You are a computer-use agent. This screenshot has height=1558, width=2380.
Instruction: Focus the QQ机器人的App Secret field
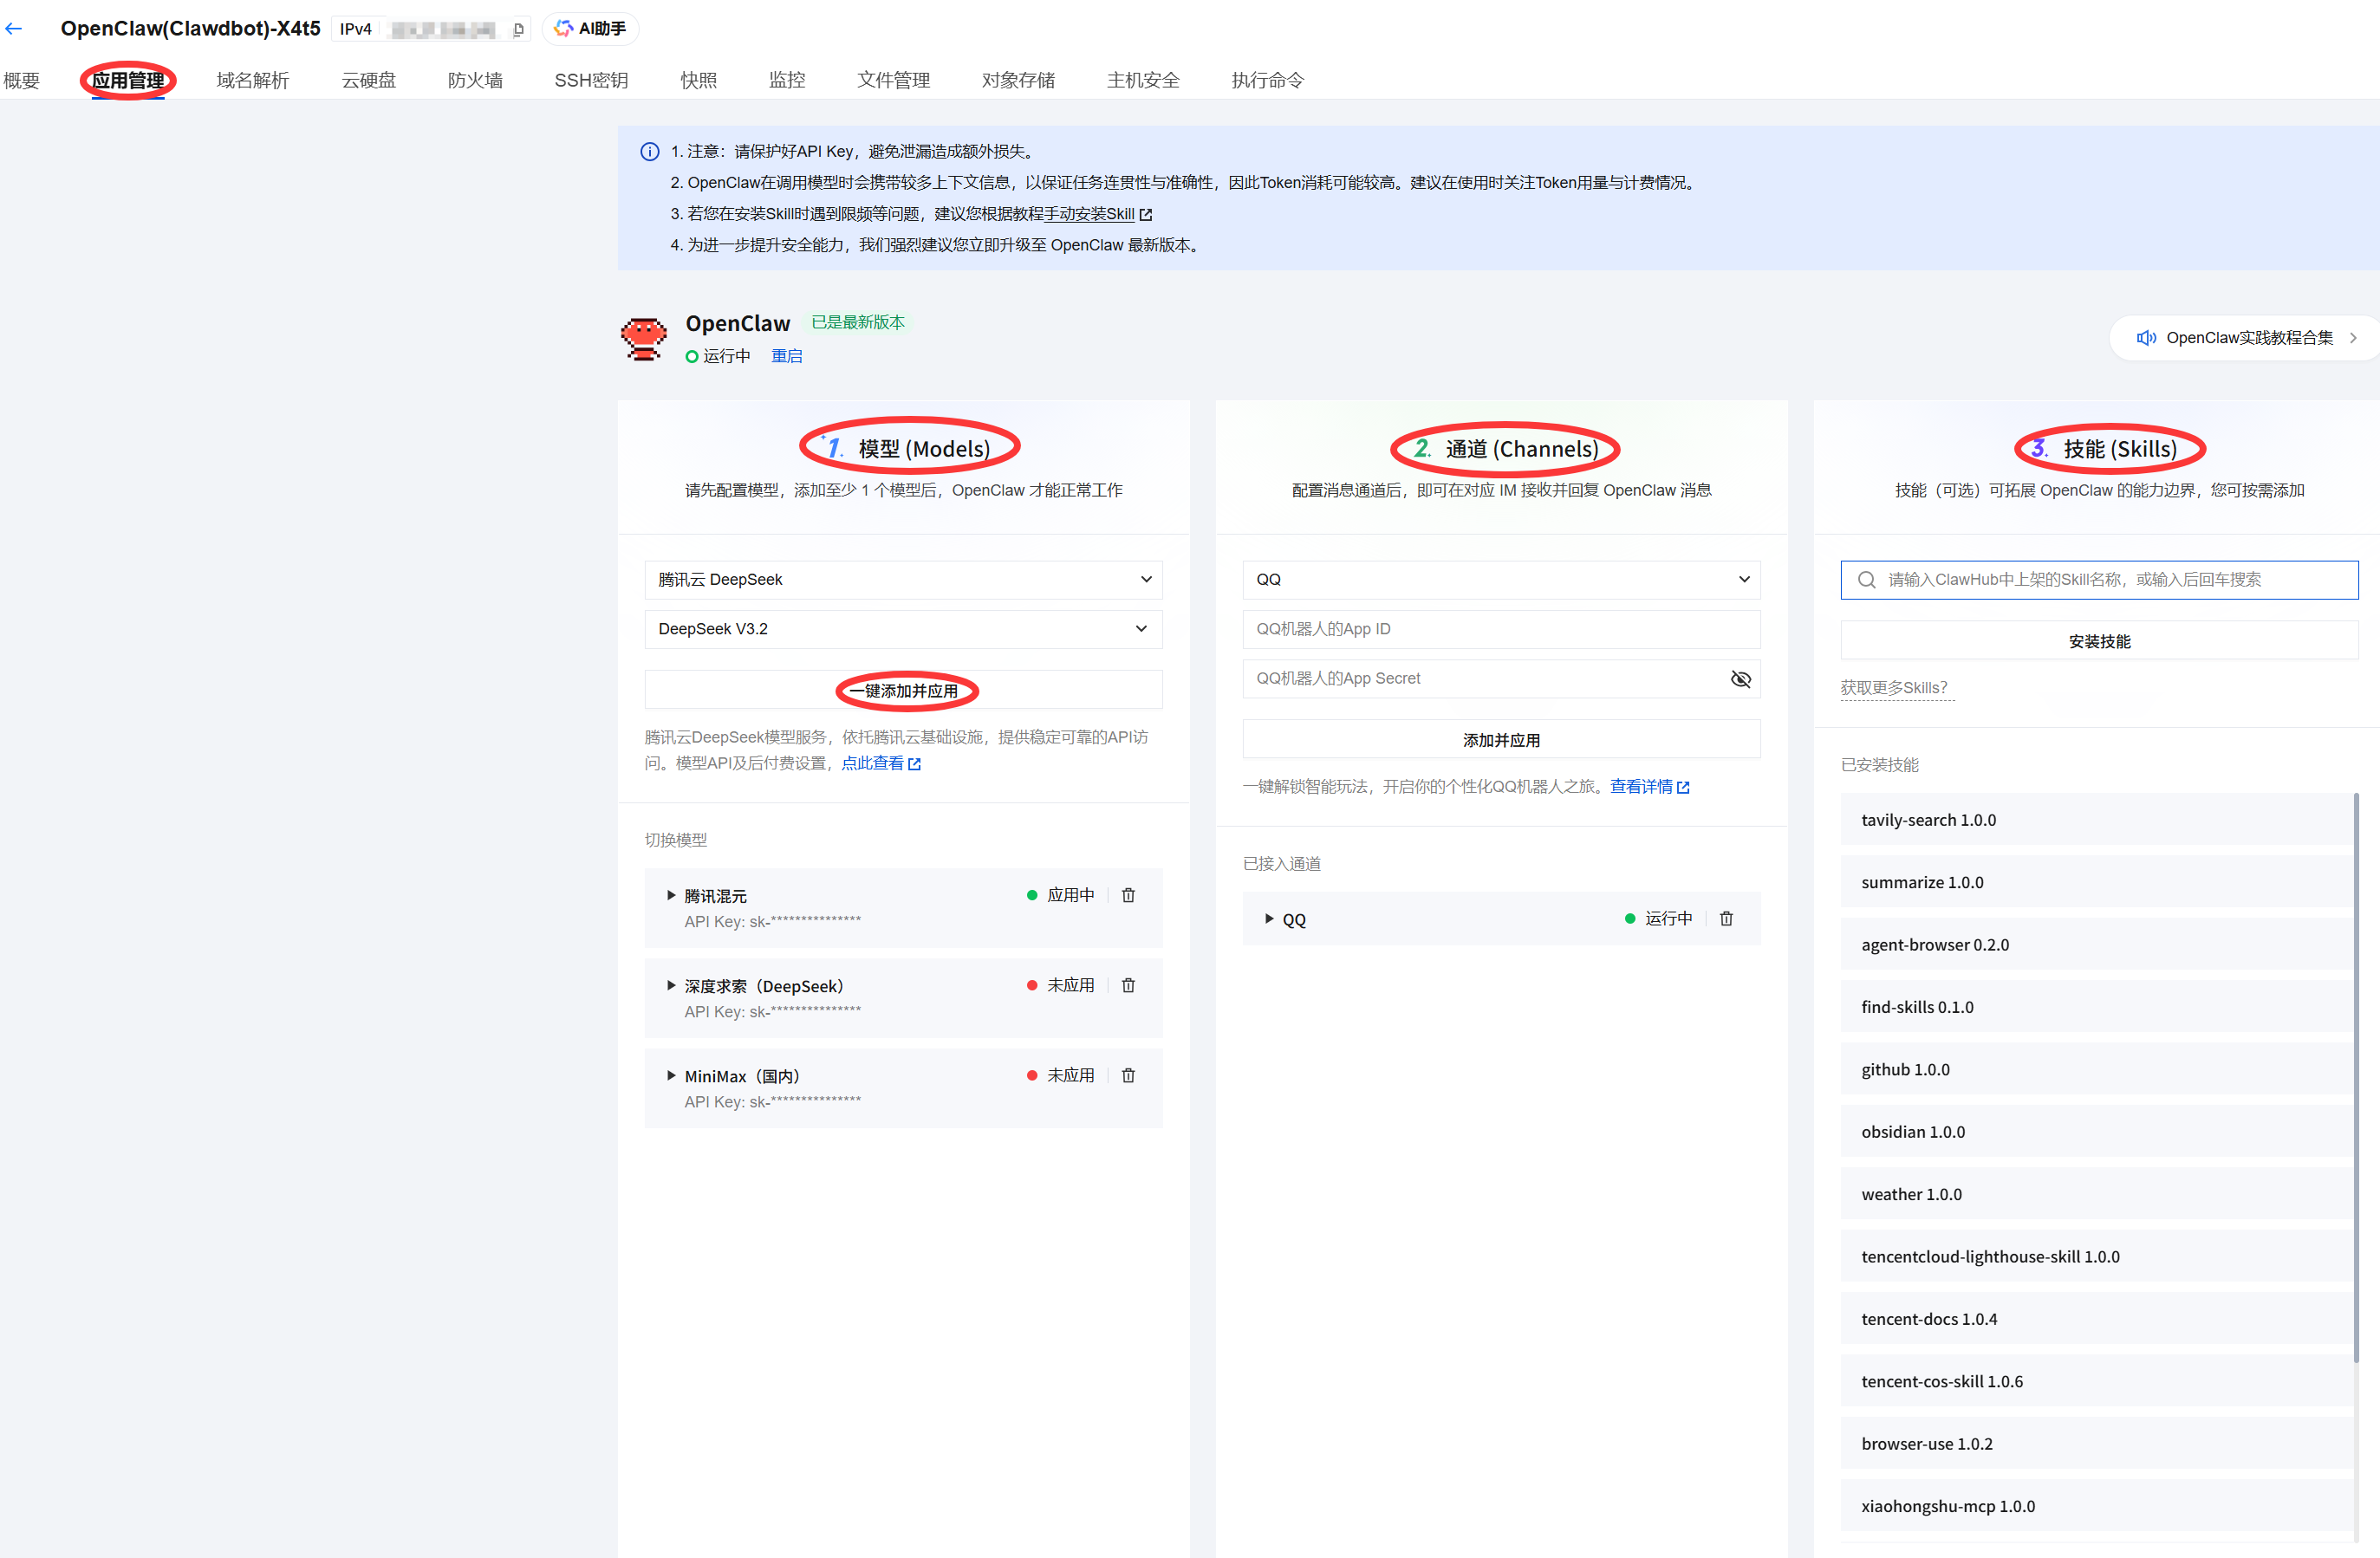(1501, 679)
